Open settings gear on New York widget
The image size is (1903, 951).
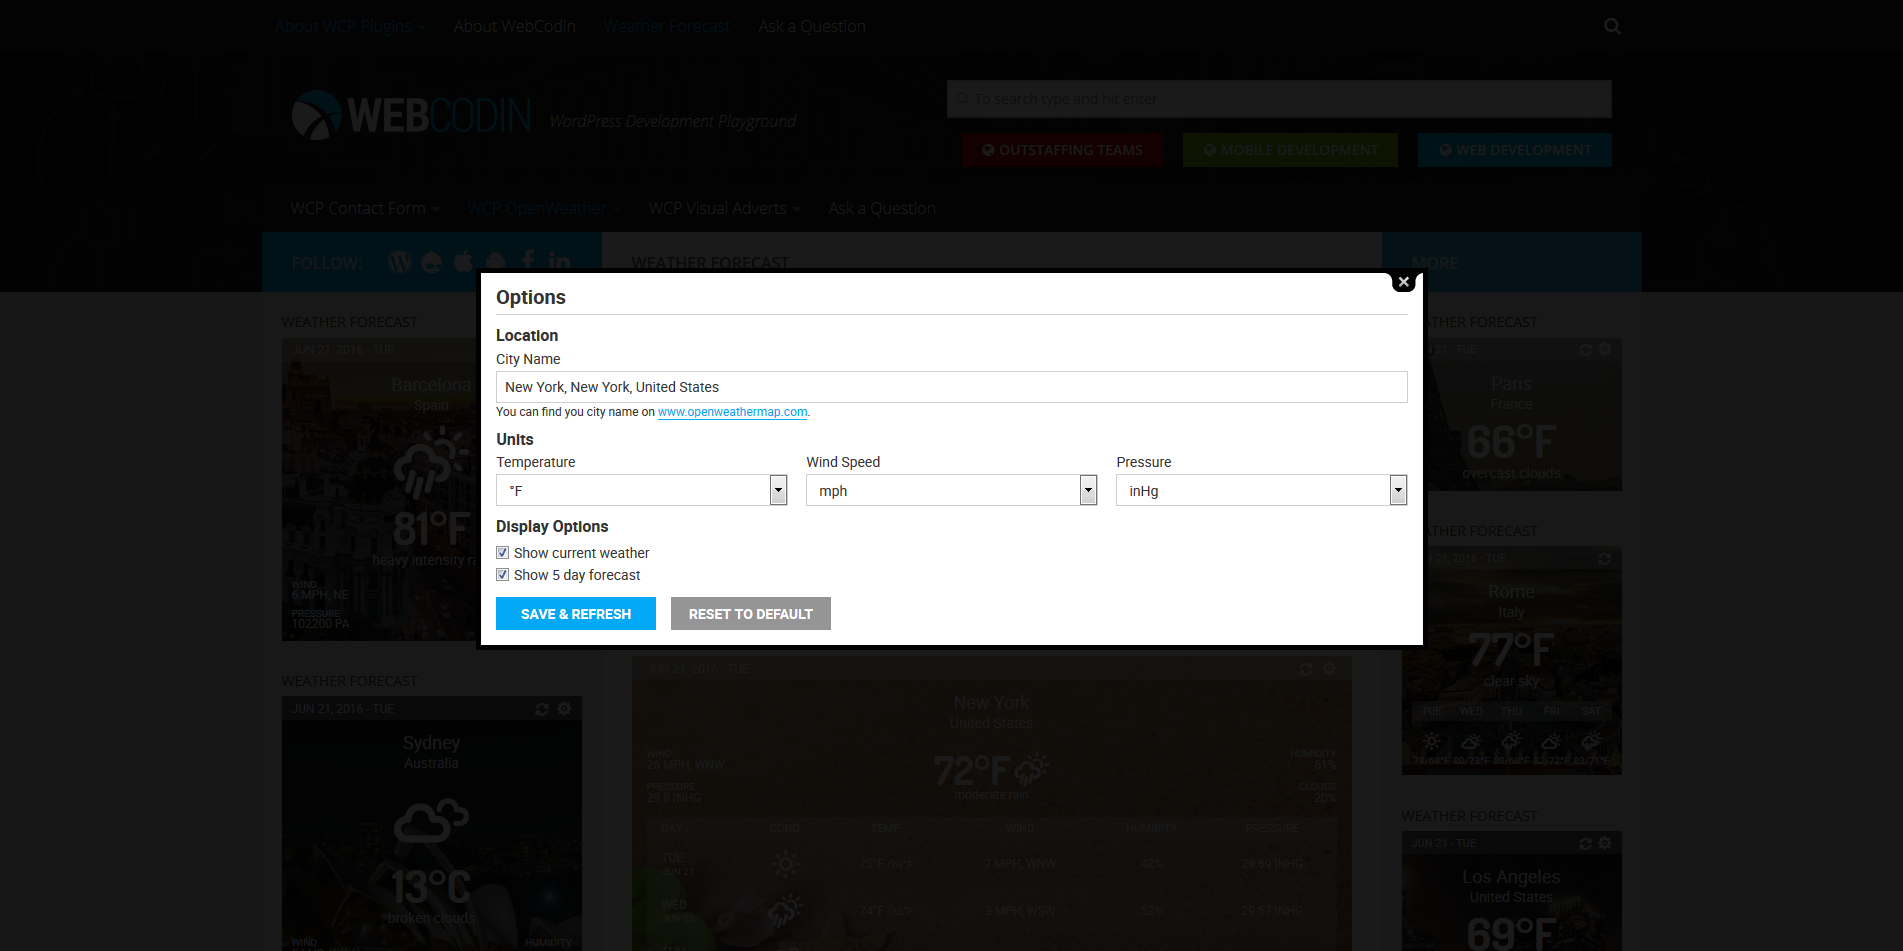(x=1329, y=669)
